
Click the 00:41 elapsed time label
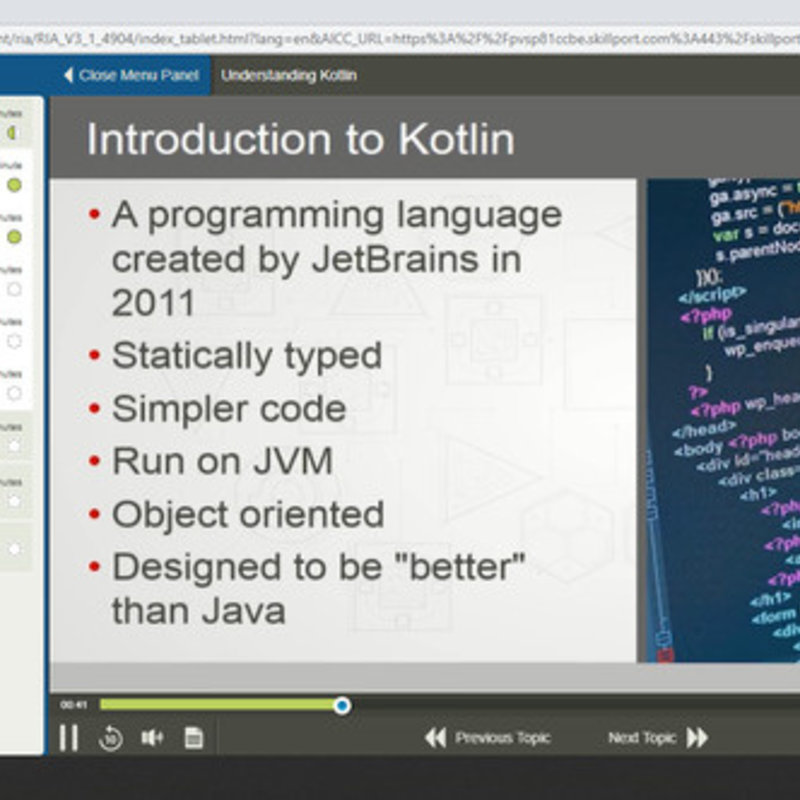click(73, 705)
